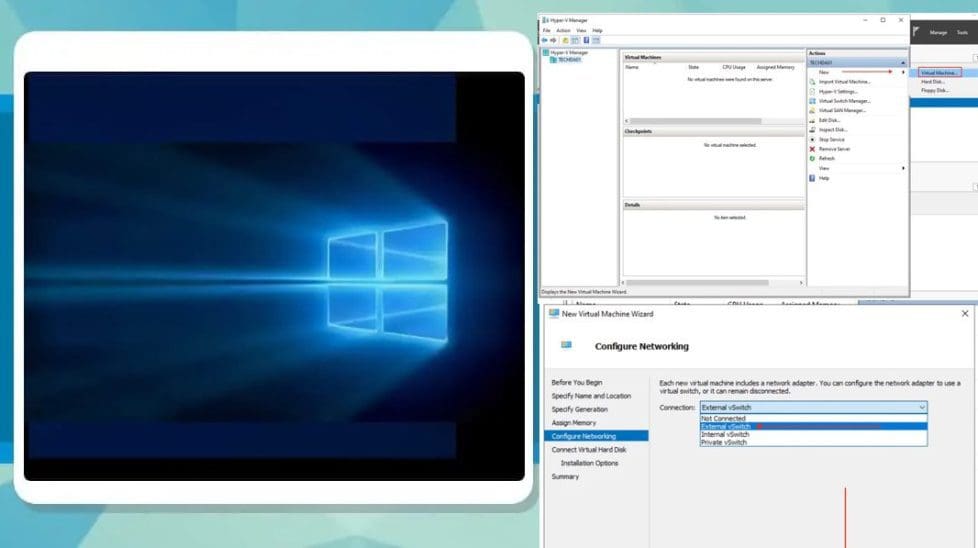The width and height of the screenshot is (978, 548).
Task: Open the View menu in Hyper-V Manager
Action: (581, 31)
